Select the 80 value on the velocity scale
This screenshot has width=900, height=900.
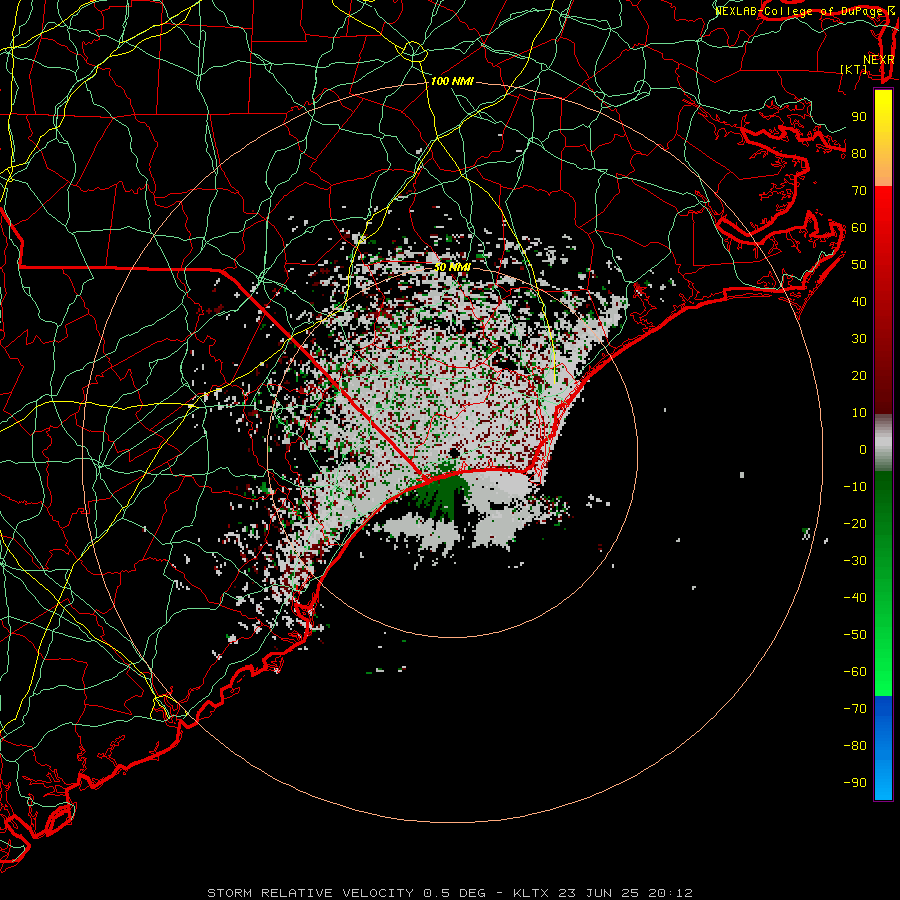[859, 154]
